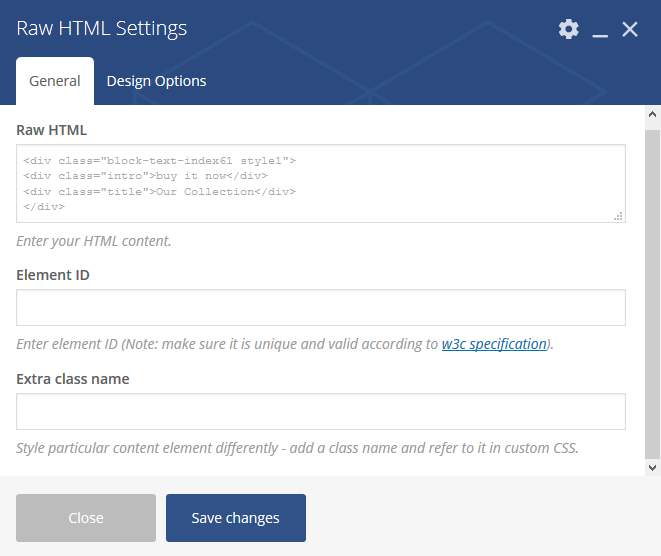Switch to the Design Options tab
The image size is (661, 556).
[156, 81]
